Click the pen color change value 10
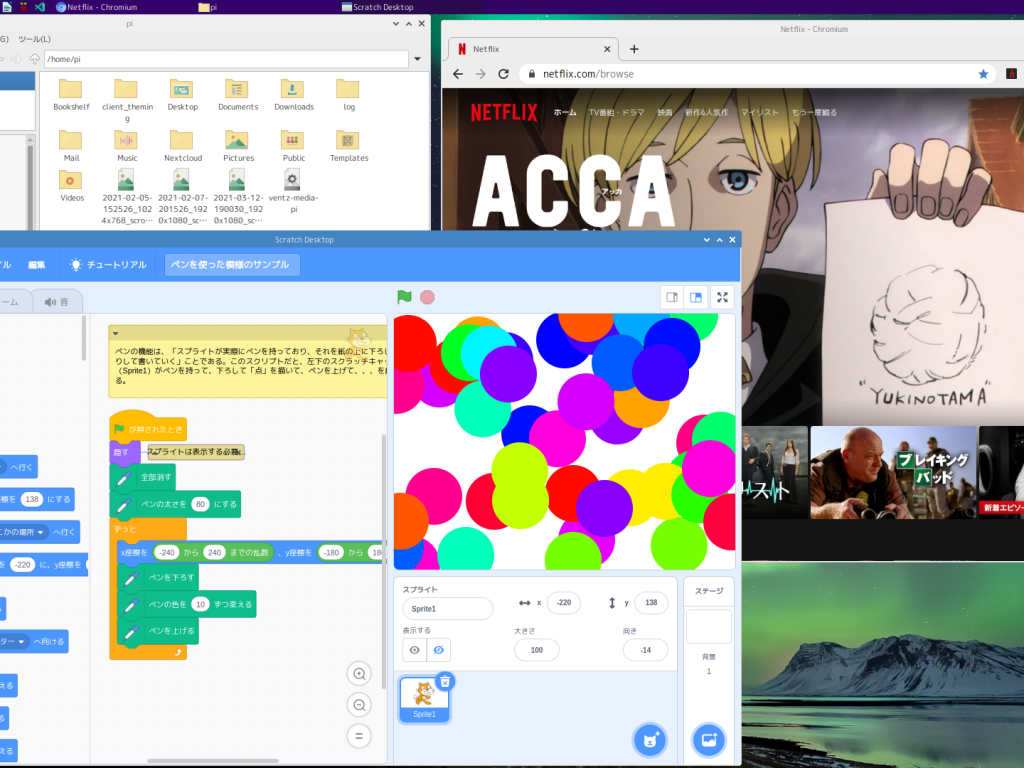1024x768 pixels. [200, 604]
